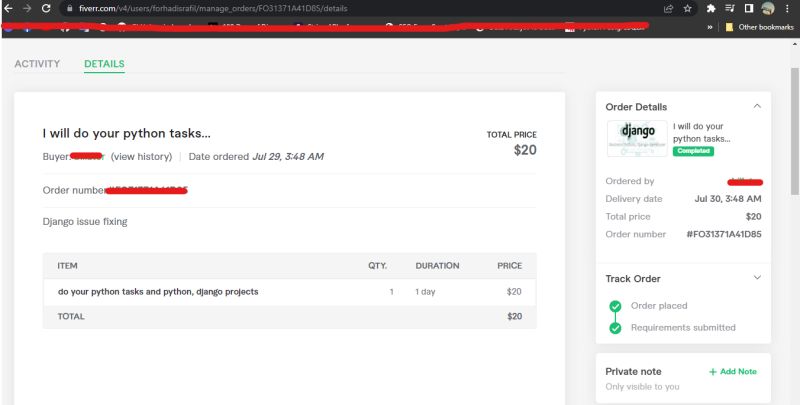This screenshot has height=405, width=800.
Task: Click the Order placed green checkmark
Action: [x=615, y=306]
